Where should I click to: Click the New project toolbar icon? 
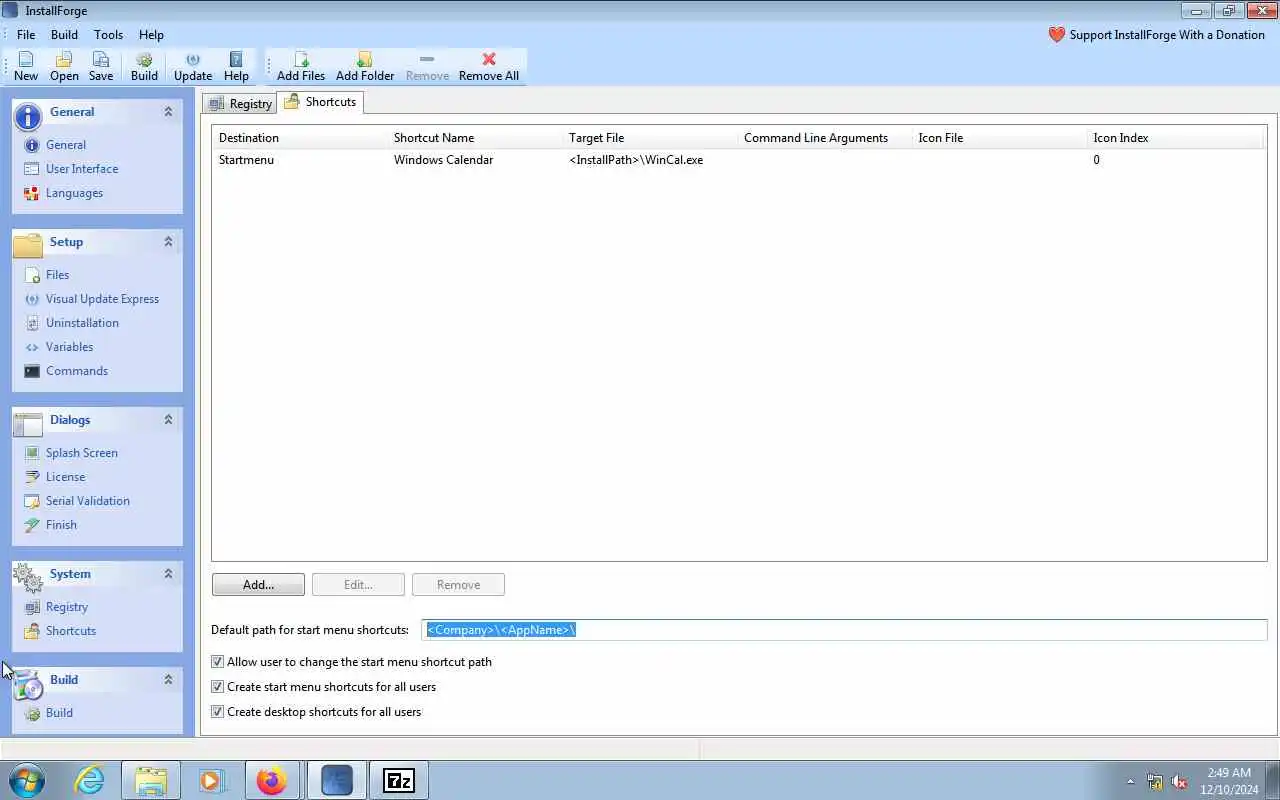pyautogui.click(x=26, y=67)
